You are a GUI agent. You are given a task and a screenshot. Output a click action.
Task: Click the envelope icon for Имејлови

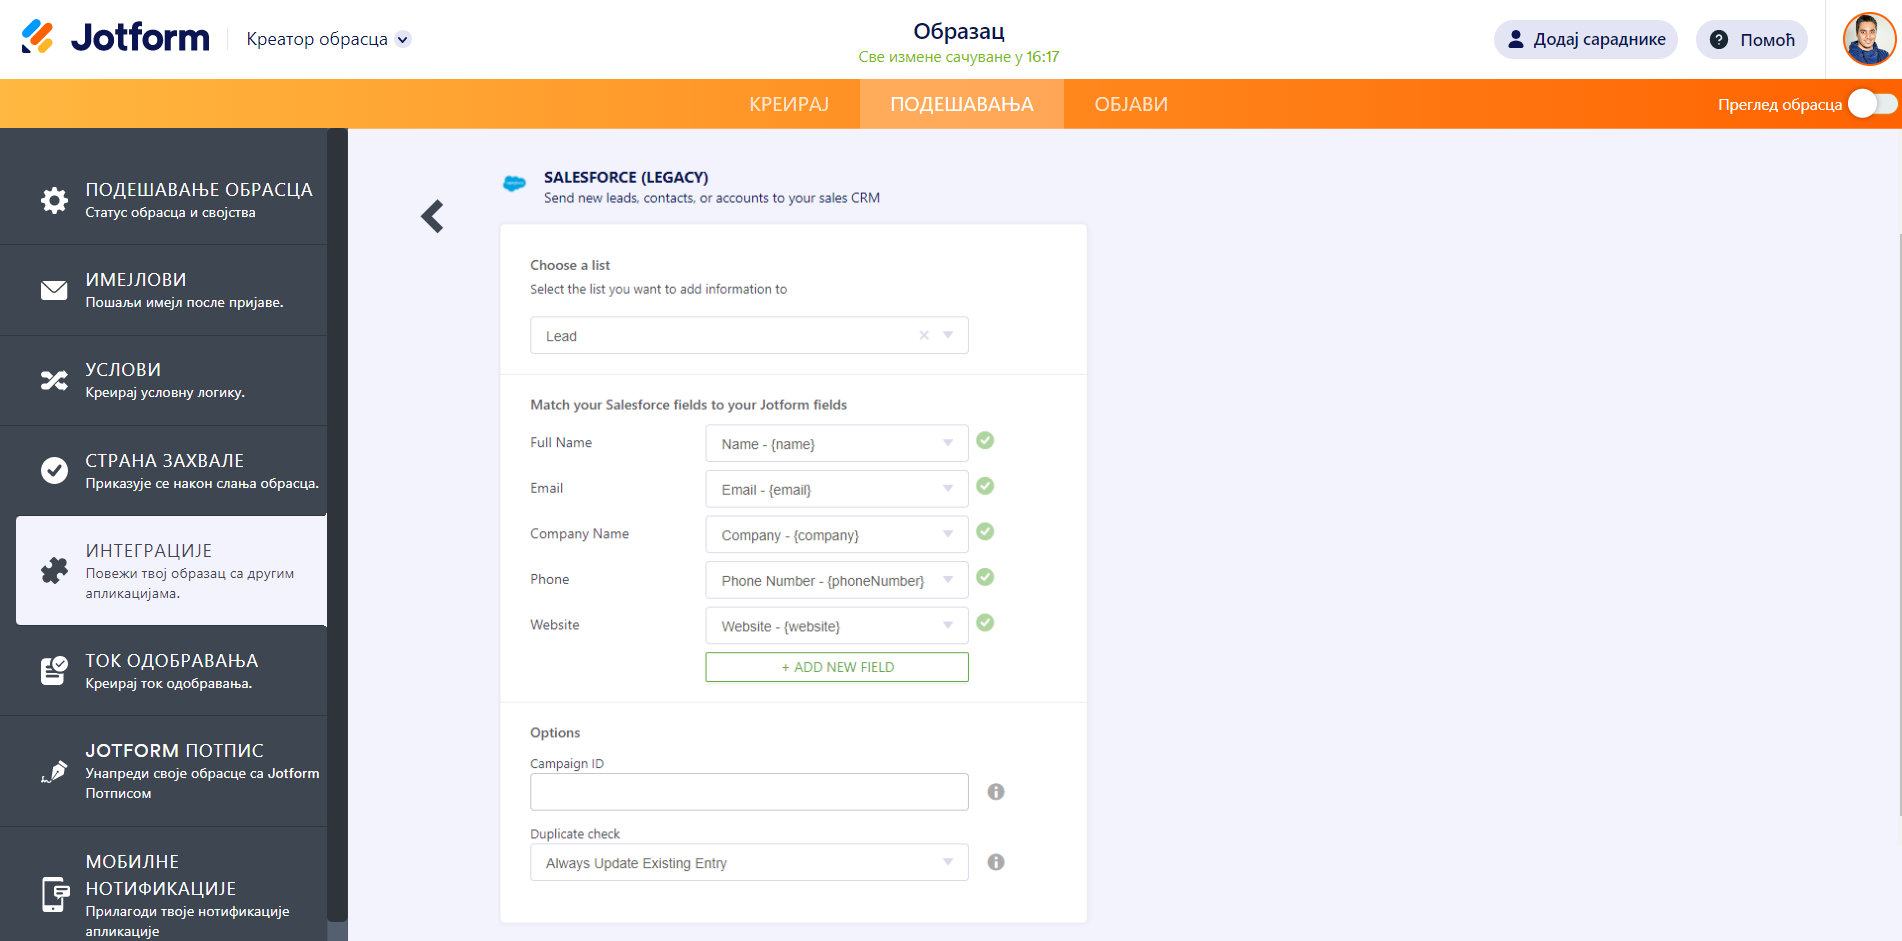pyautogui.click(x=54, y=290)
